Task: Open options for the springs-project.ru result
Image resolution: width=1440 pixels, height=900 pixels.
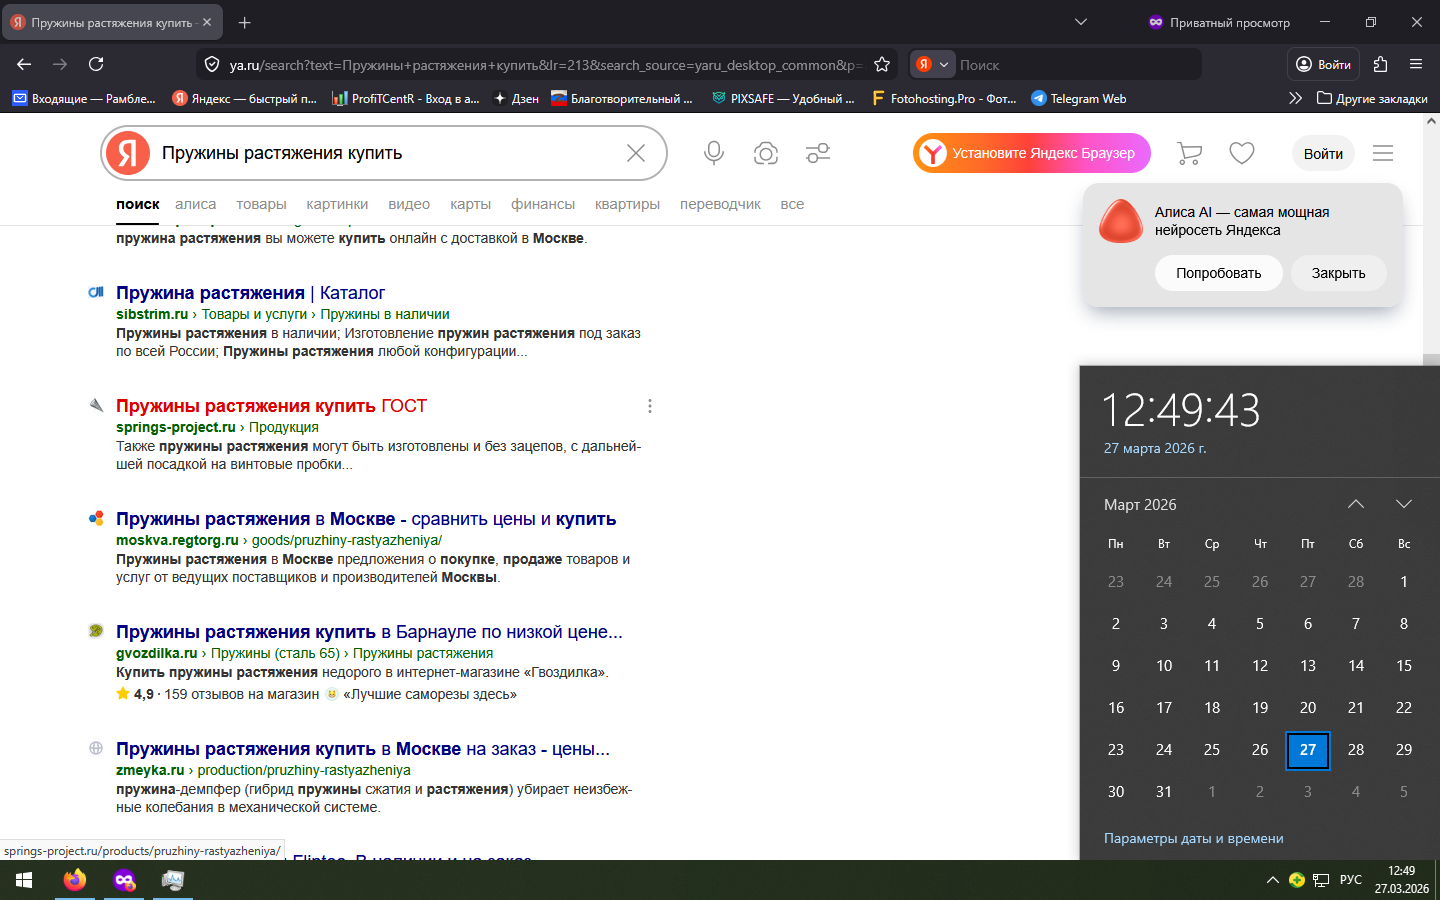Action: pyautogui.click(x=650, y=406)
